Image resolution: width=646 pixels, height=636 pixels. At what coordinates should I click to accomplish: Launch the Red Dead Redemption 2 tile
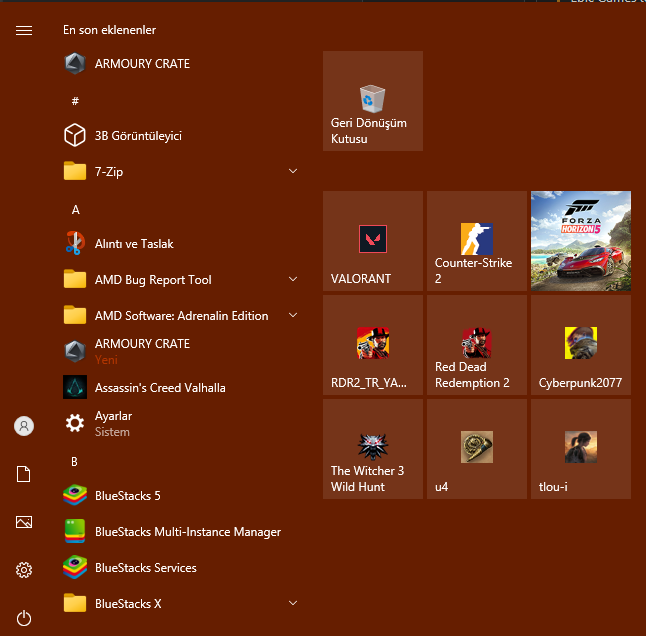click(x=477, y=345)
